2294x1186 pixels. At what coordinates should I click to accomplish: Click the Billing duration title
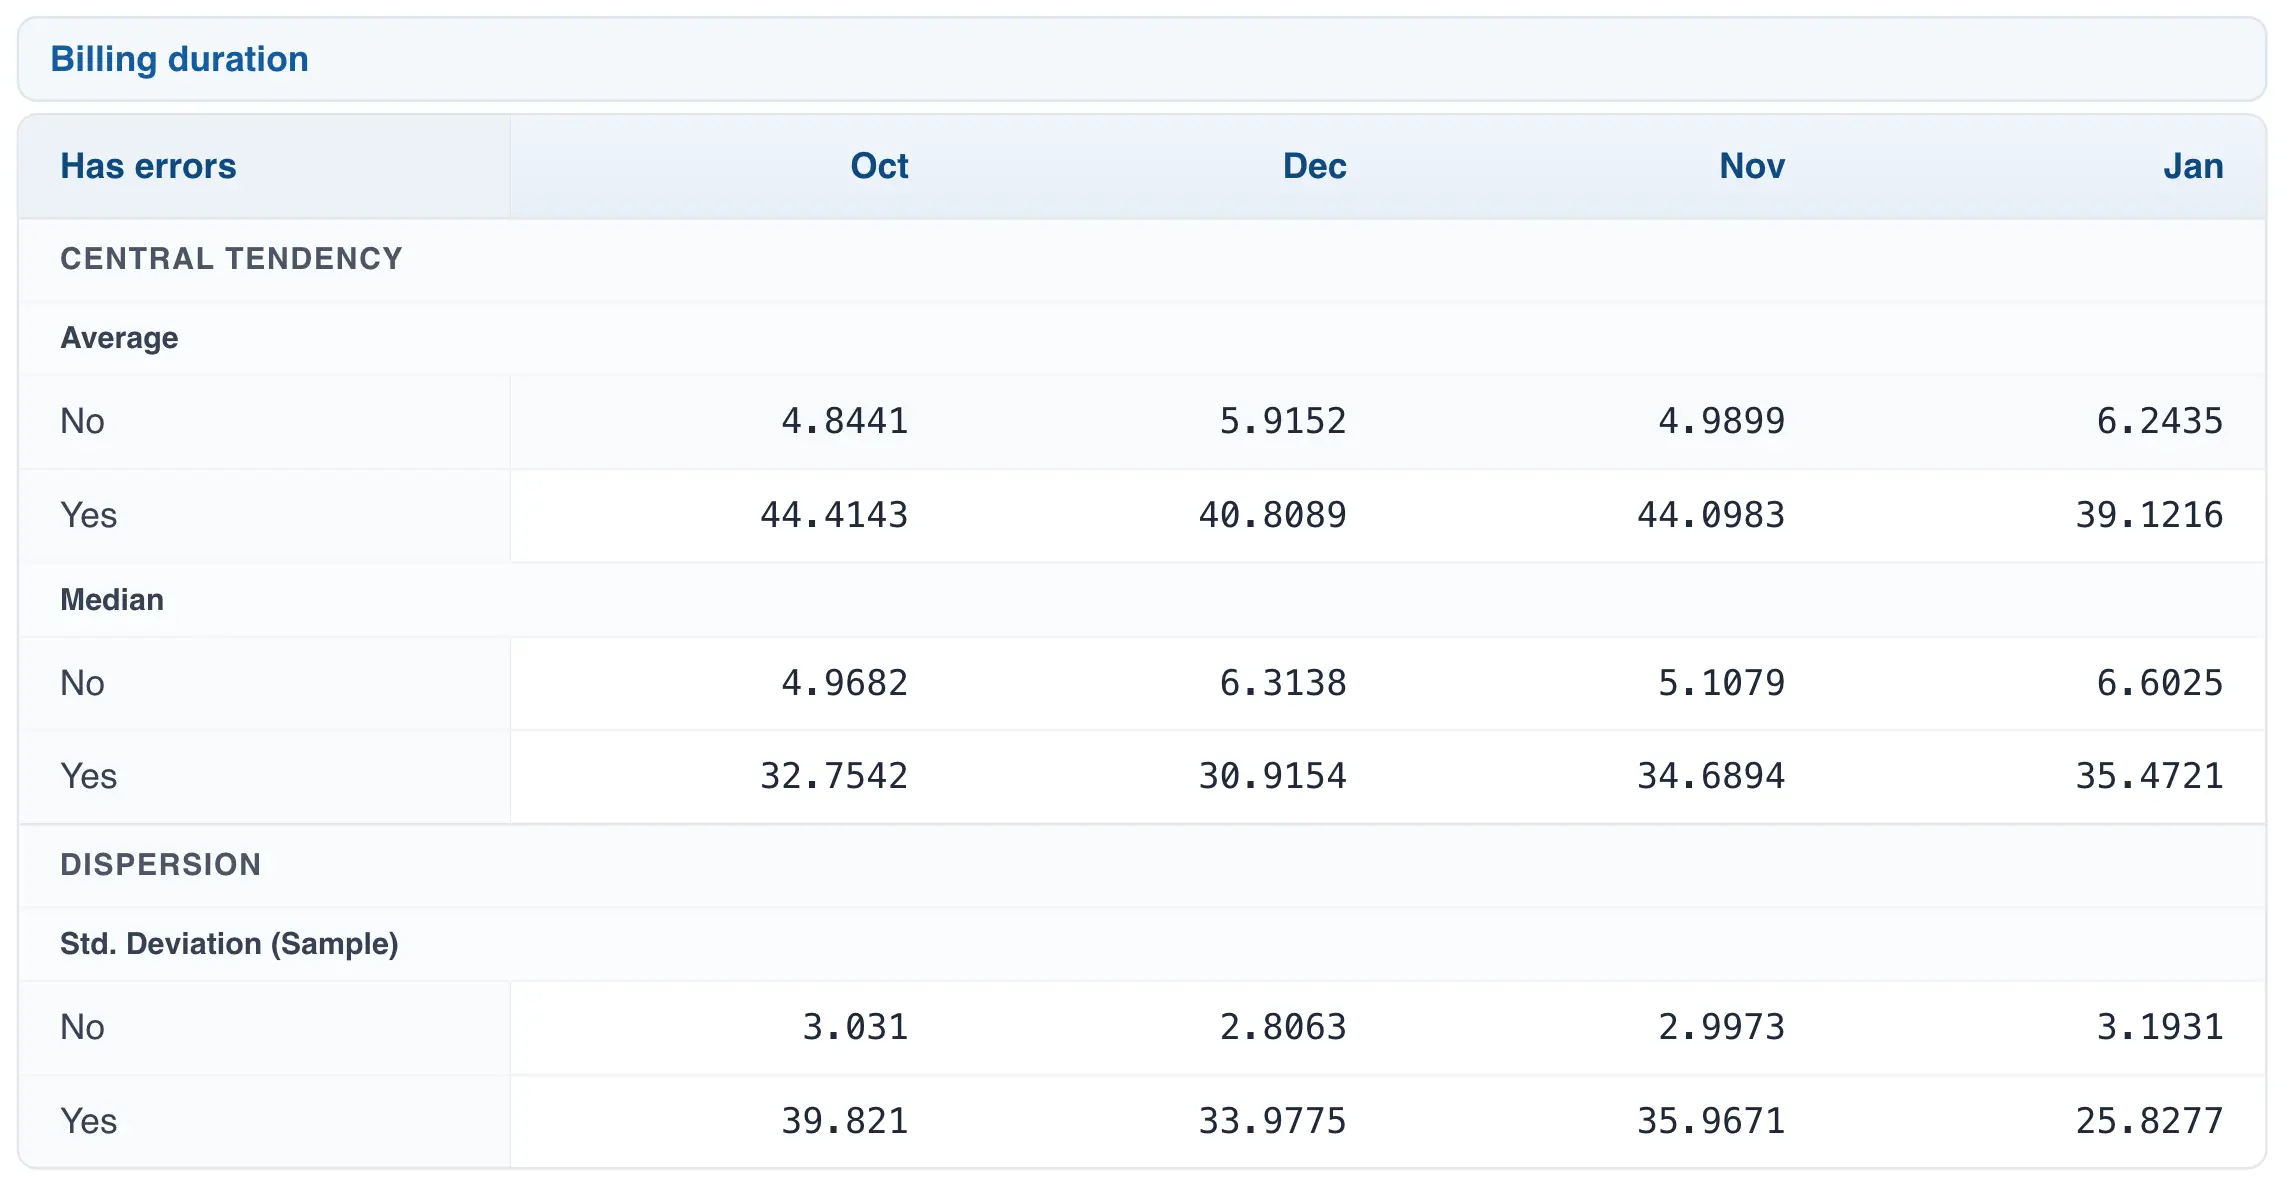pyautogui.click(x=179, y=59)
